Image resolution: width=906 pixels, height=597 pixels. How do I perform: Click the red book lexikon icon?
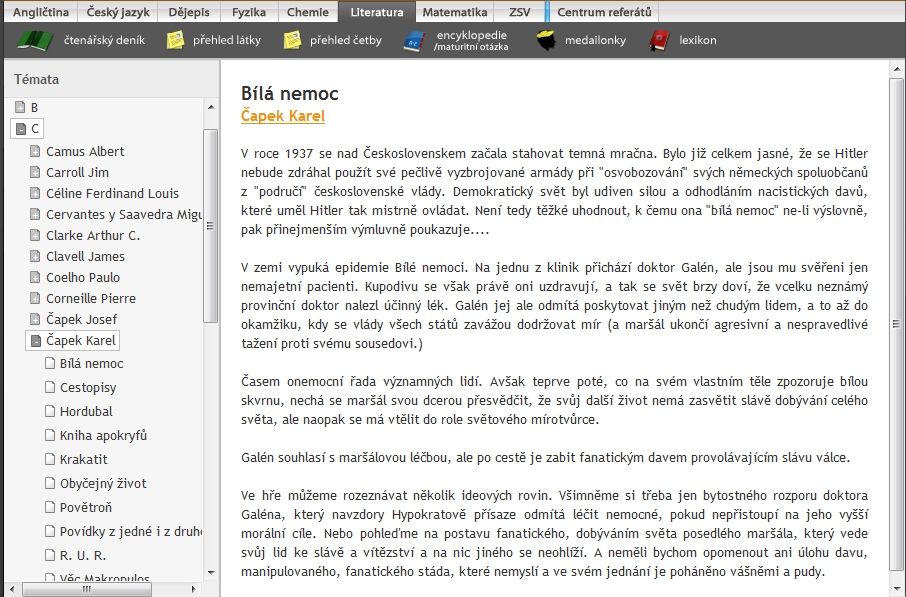point(658,40)
